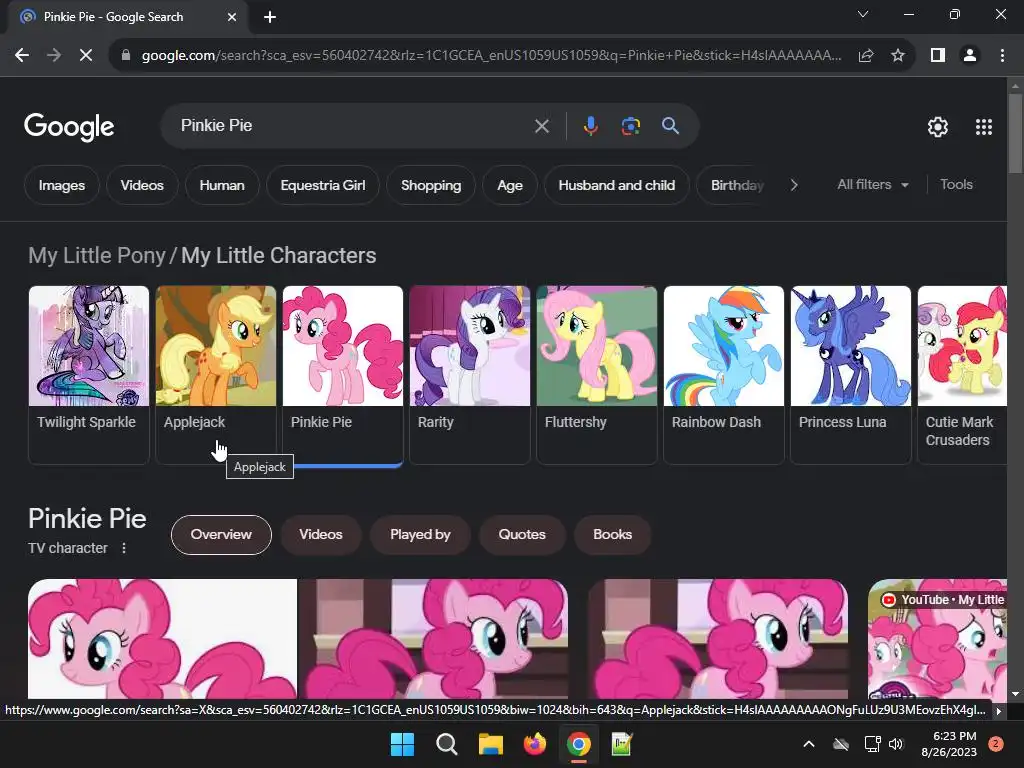Open My Little Pony breadcrumb link
This screenshot has height=768, width=1024.
97,255
